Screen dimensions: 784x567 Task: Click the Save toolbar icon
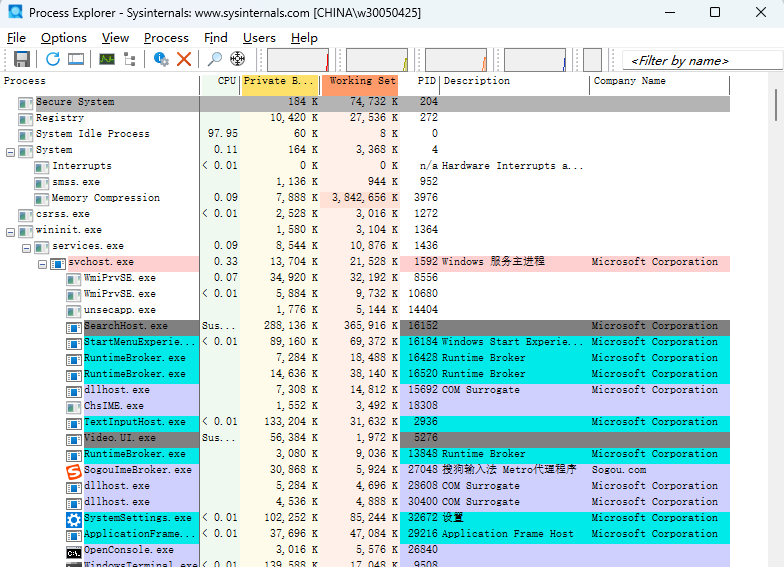(x=22, y=59)
